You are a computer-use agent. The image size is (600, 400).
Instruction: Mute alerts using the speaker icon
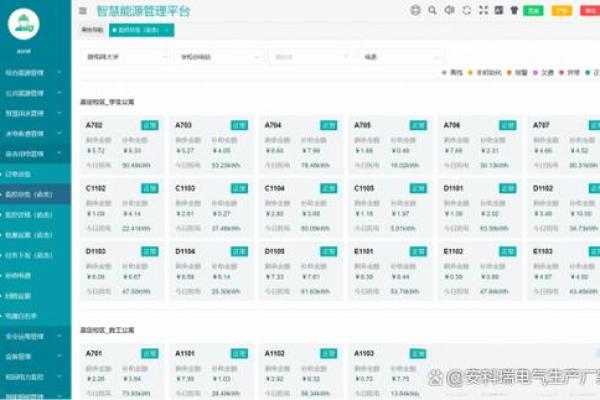pos(449,11)
